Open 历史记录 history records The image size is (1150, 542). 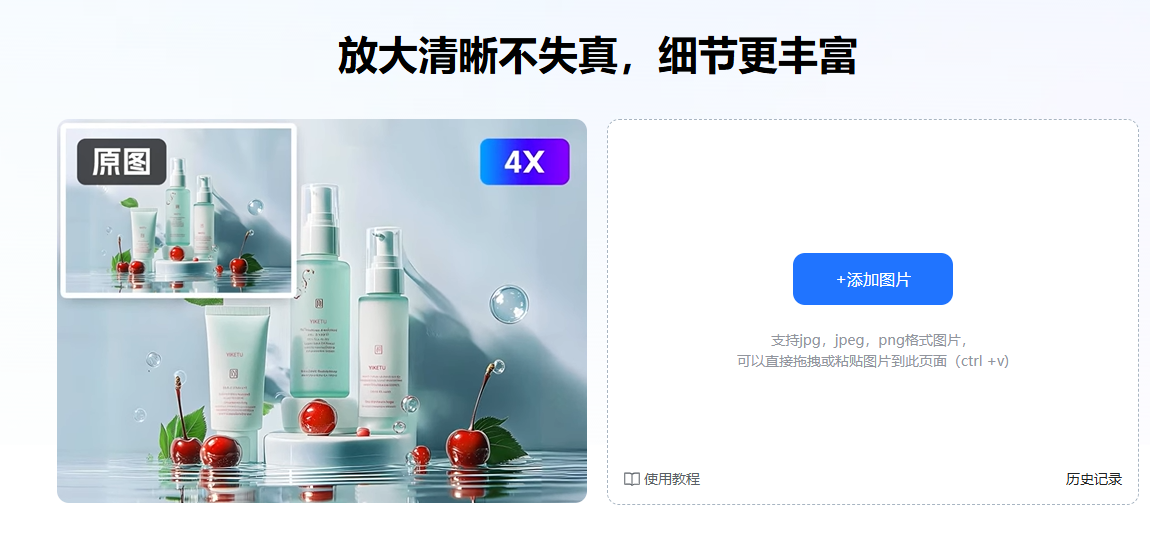(1094, 479)
